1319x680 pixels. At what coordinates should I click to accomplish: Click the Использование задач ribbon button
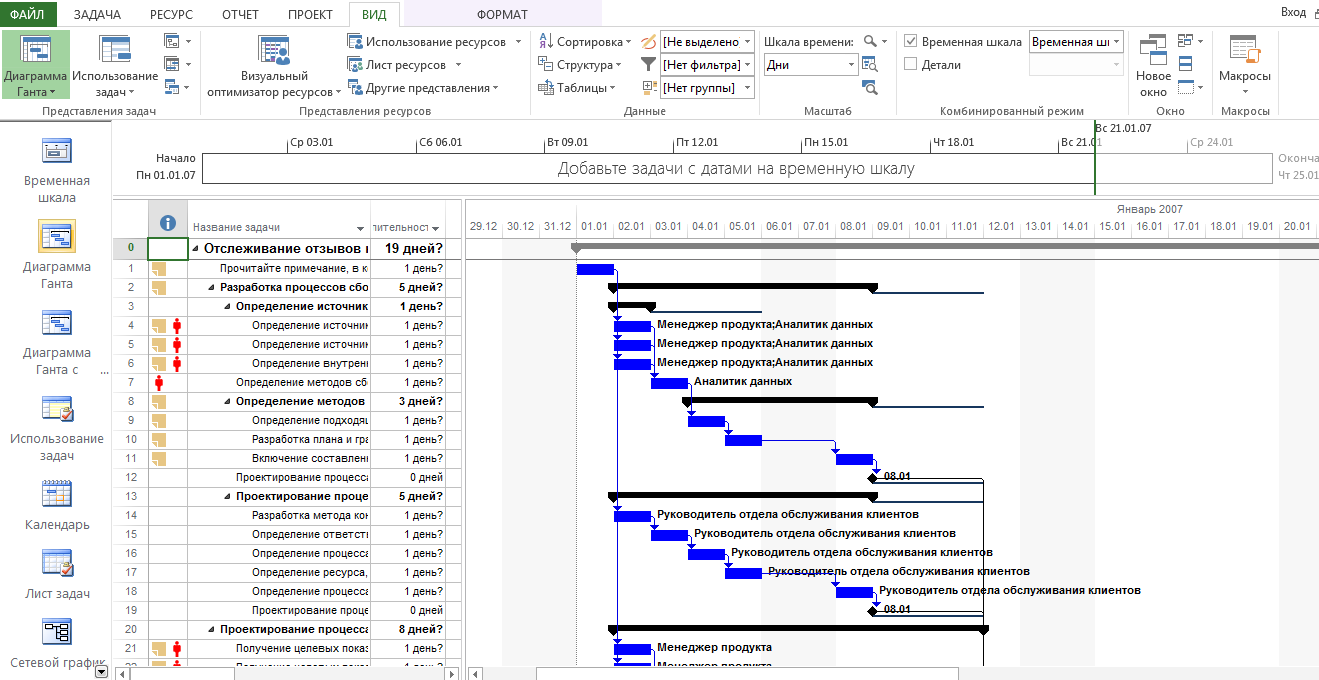click(115, 65)
